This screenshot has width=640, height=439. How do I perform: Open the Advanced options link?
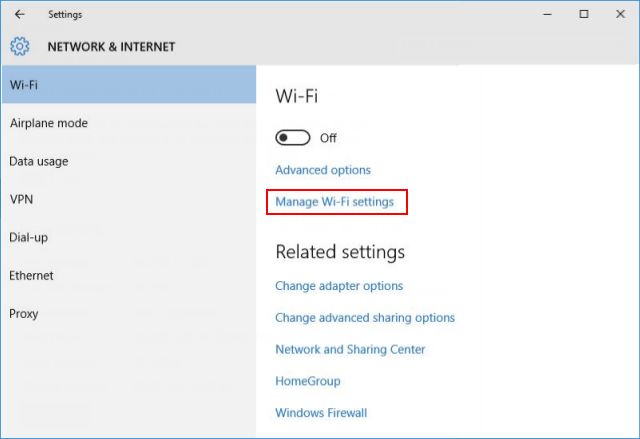pos(323,170)
